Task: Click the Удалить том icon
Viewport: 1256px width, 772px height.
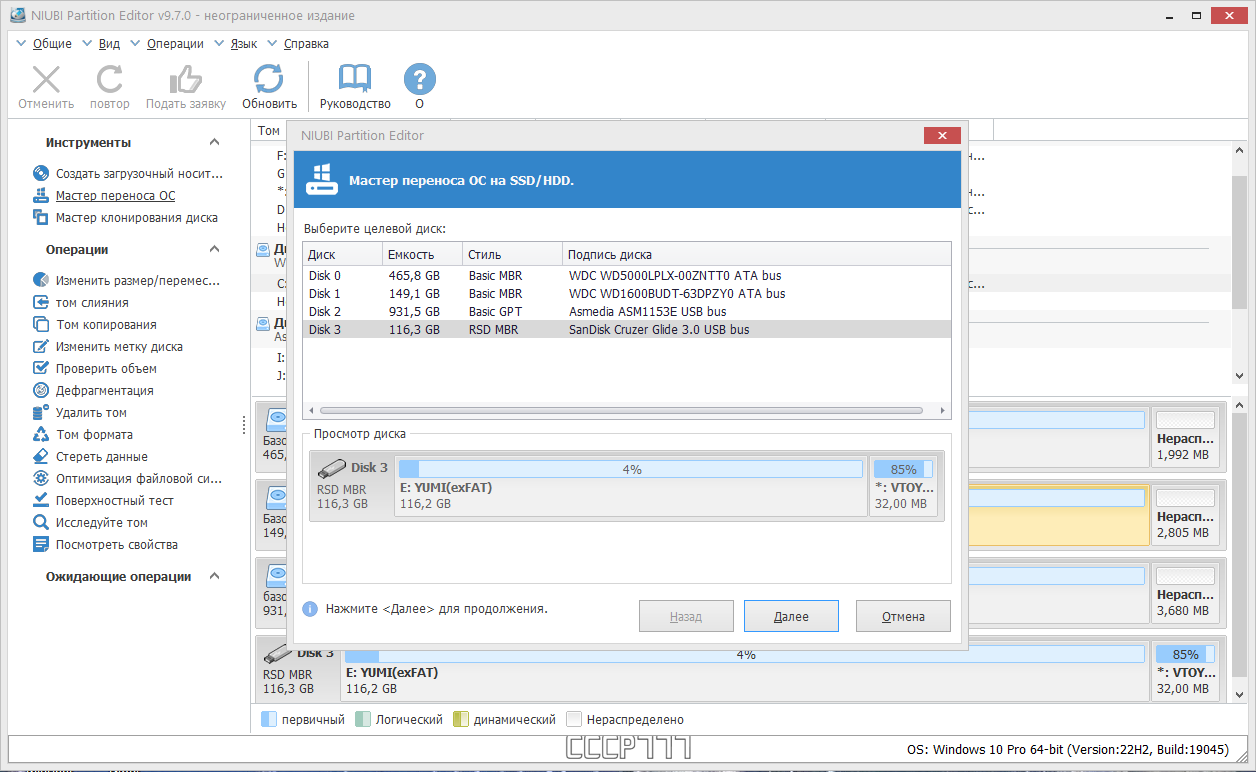Action: [x=41, y=412]
